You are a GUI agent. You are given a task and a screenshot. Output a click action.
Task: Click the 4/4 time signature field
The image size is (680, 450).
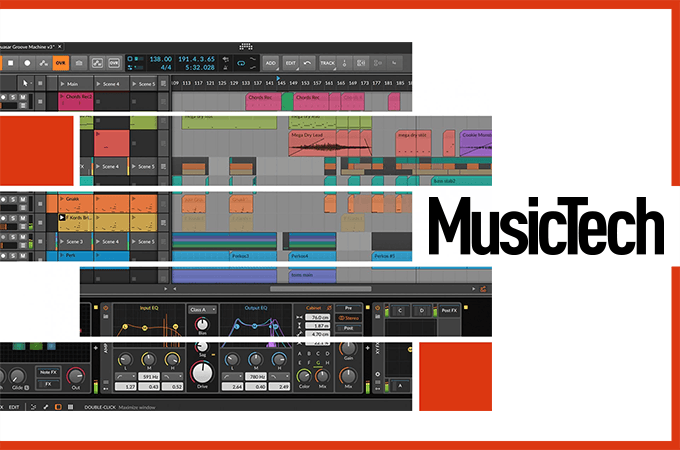166,68
